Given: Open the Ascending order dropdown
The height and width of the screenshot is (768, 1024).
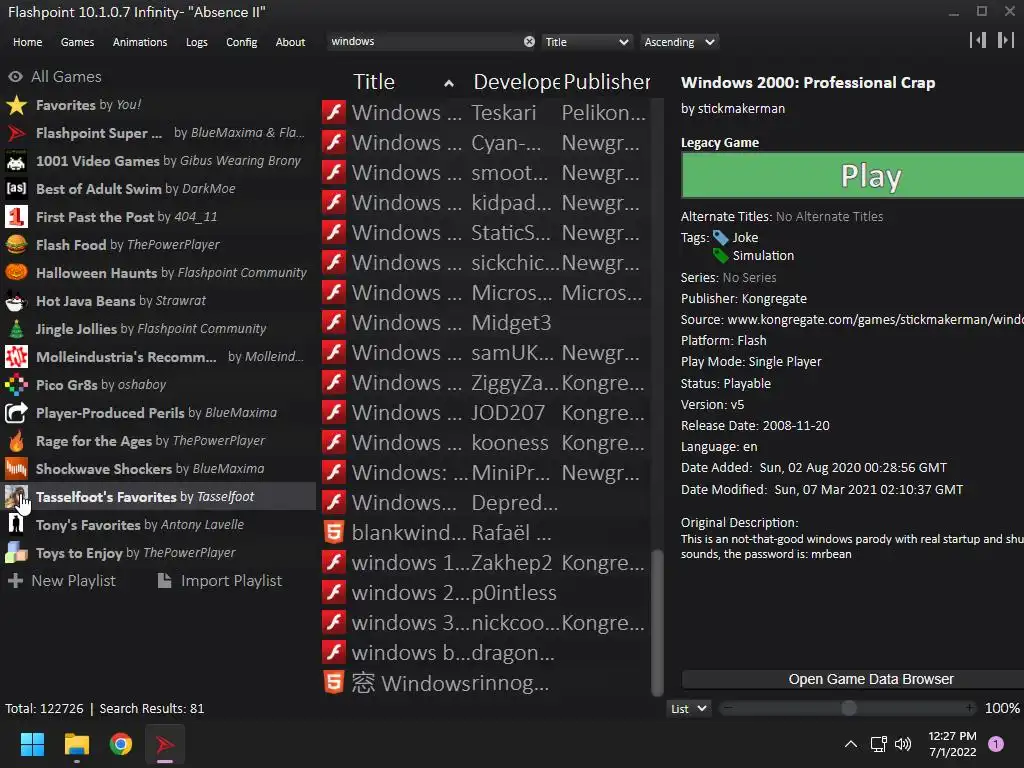Looking at the screenshot, I should pyautogui.click(x=679, y=42).
